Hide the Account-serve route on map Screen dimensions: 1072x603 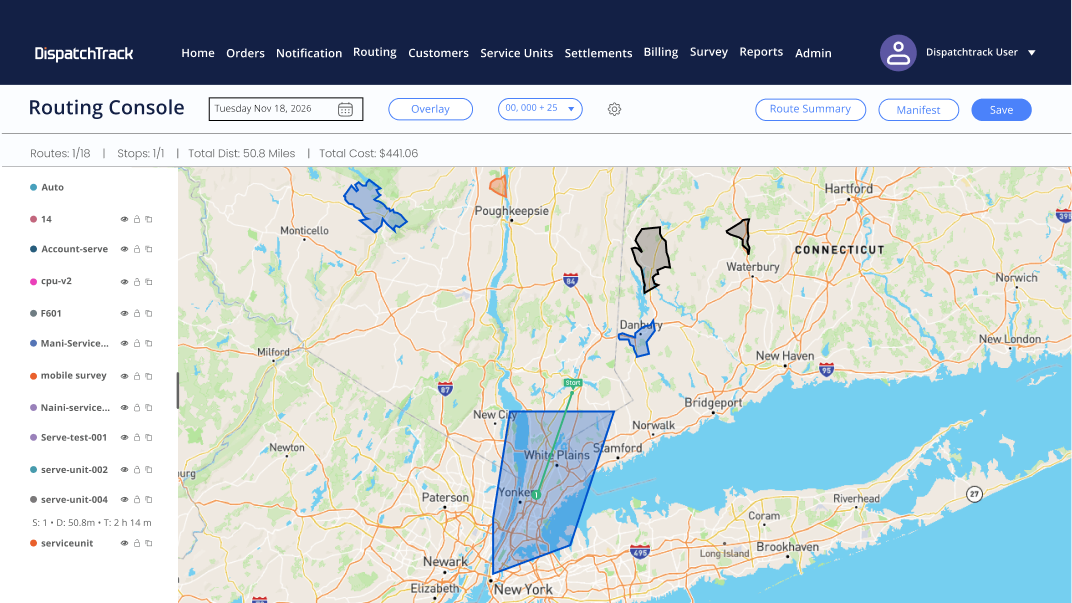(124, 250)
